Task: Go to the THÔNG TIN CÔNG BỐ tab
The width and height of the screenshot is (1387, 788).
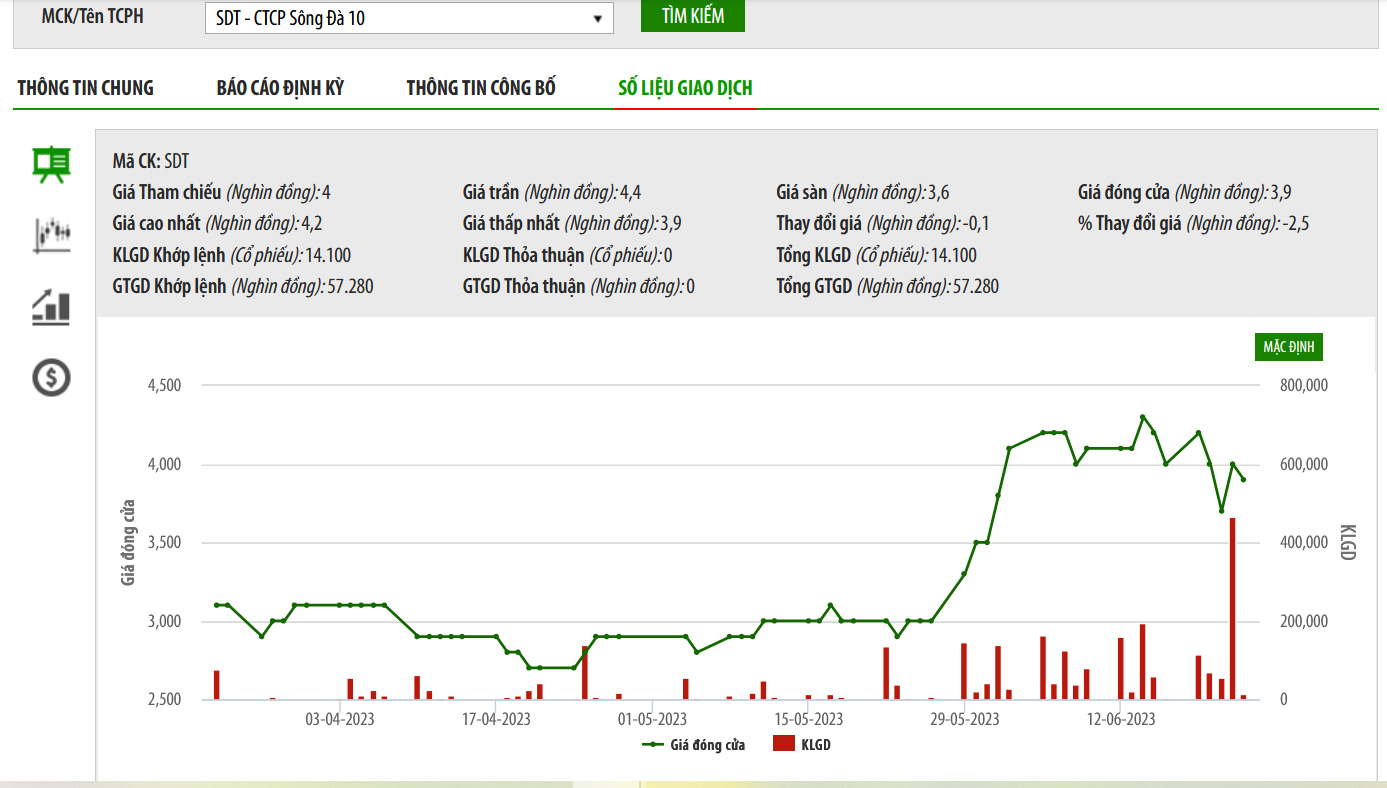Action: coord(481,88)
